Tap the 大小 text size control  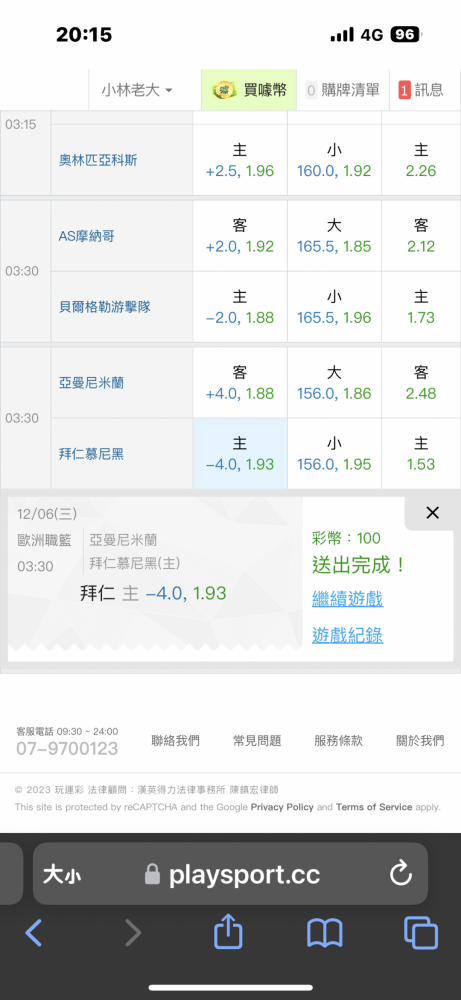pyautogui.click(x=62, y=874)
